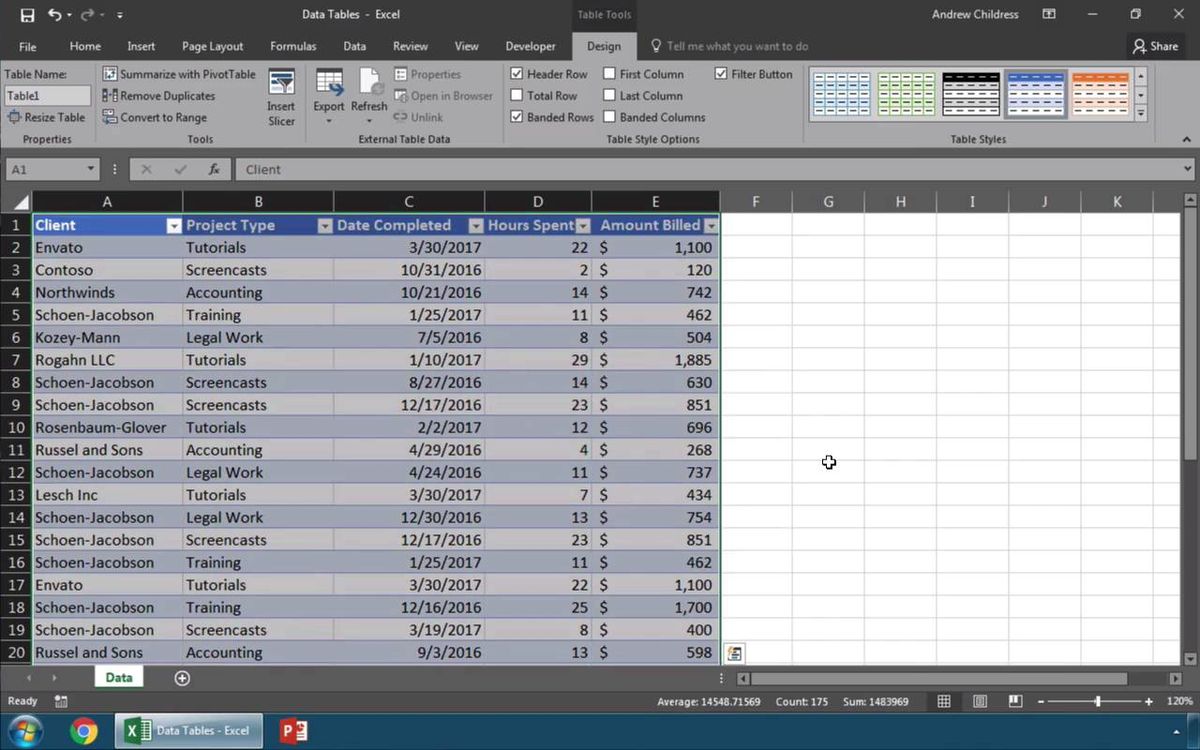Screen dimensions: 1200x750
Task: Toggle the Filter Button checkbox
Action: (x=721, y=74)
